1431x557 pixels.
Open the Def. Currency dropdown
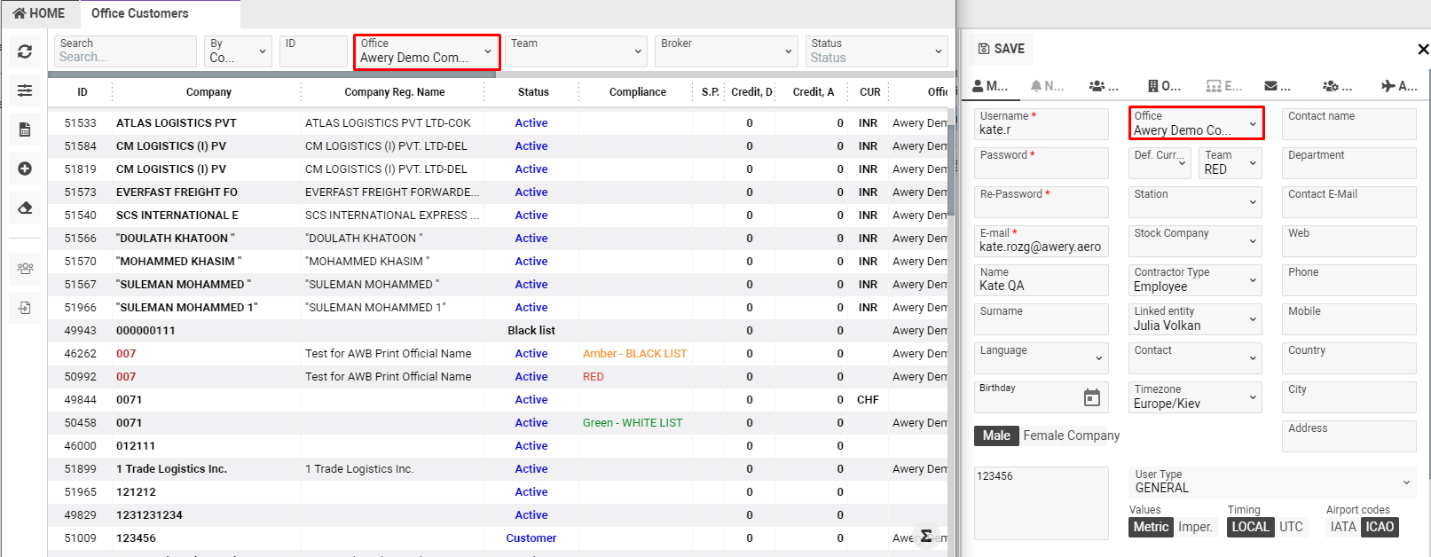coord(1160,162)
